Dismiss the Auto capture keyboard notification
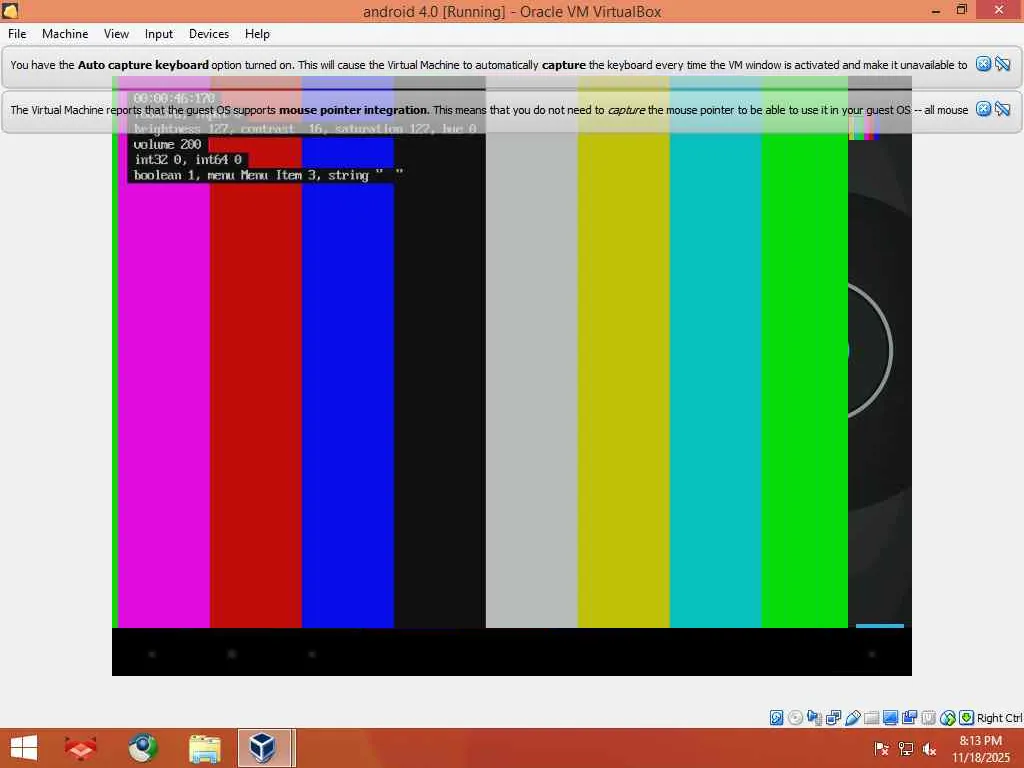 (x=983, y=64)
